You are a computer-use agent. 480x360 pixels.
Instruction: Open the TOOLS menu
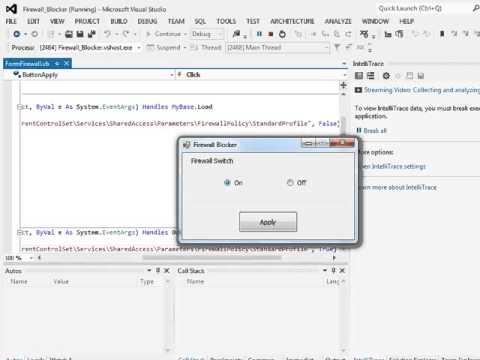click(226, 21)
